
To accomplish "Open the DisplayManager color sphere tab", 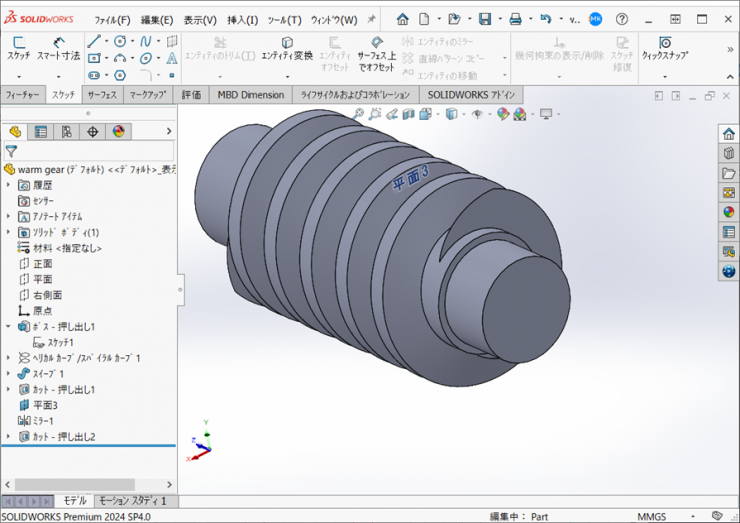I will (x=119, y=132).
